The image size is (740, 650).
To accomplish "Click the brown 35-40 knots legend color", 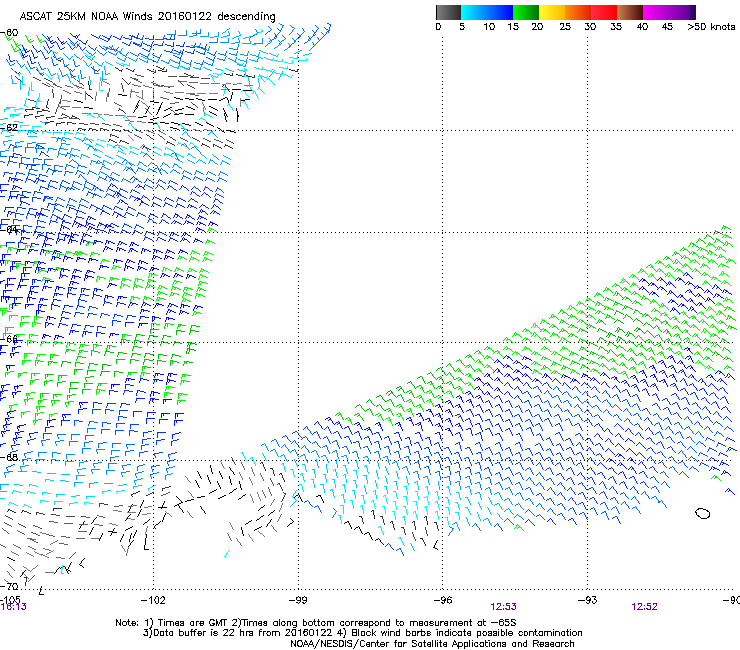I will click(x=630, y=12).
